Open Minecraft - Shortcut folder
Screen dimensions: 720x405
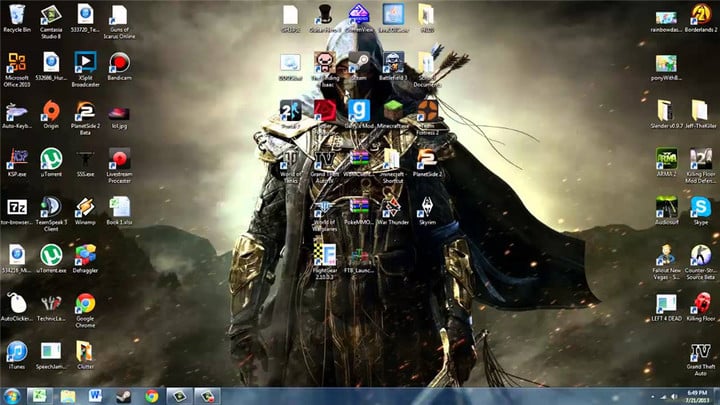[393, 166]
